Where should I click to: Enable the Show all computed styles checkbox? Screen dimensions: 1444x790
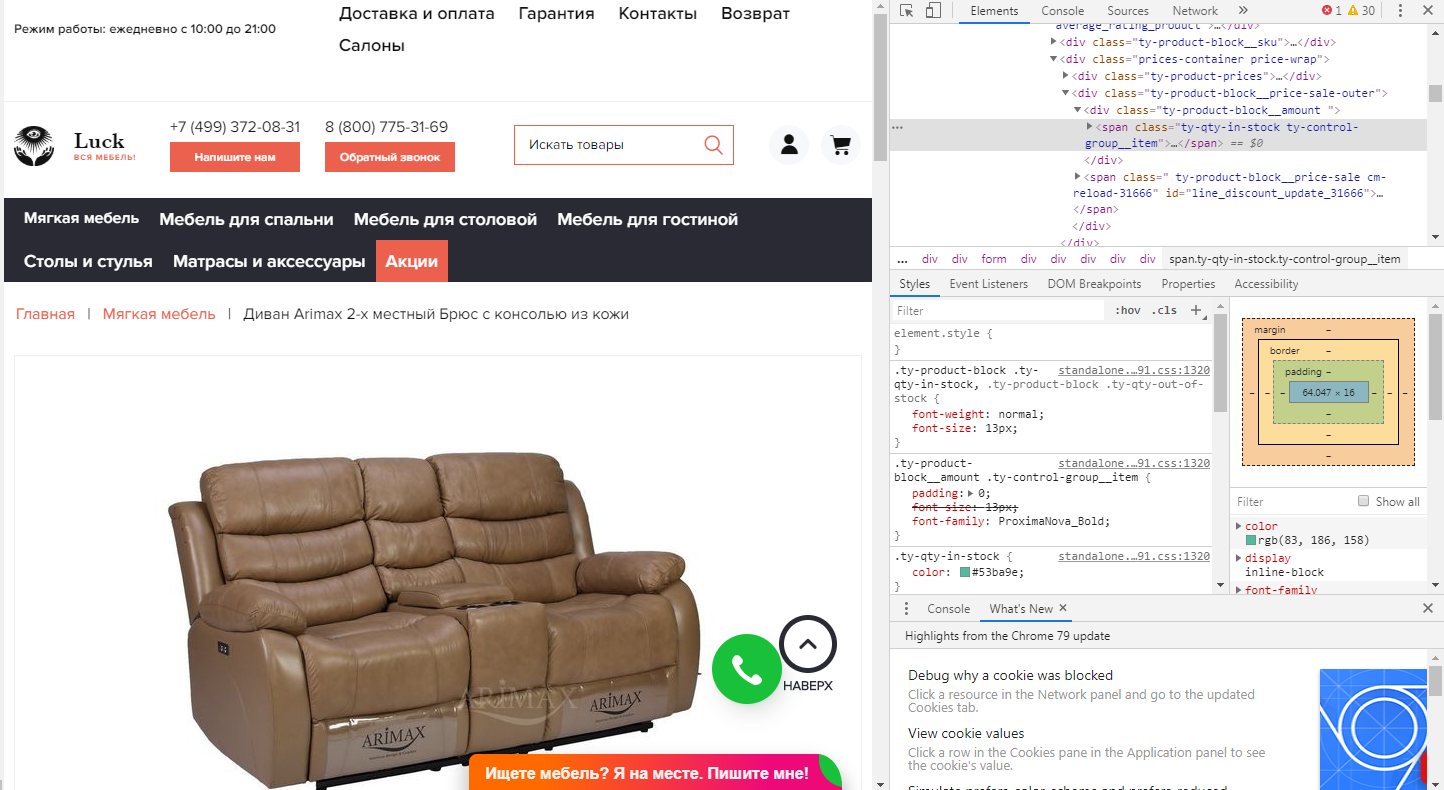point(1363,501)
